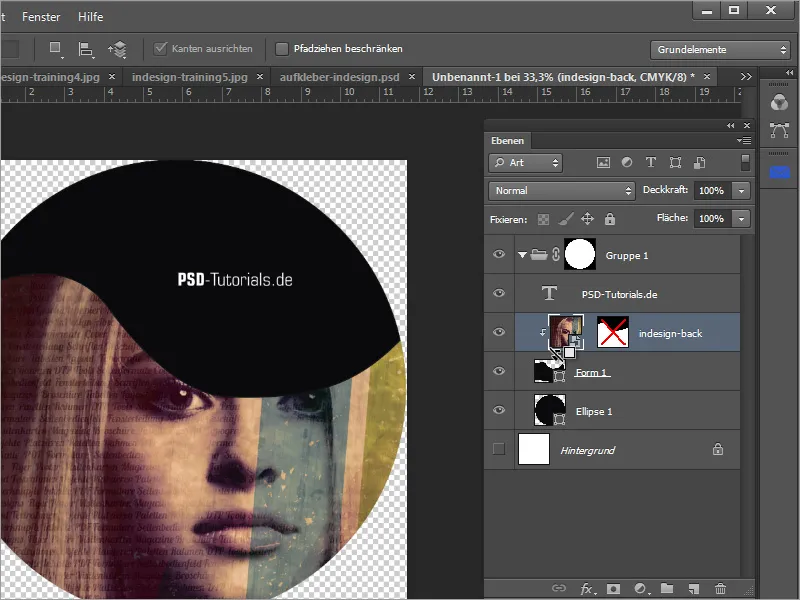Open the path operations icon in options bar
Screen dimensions: 800x600
point(55,49)
